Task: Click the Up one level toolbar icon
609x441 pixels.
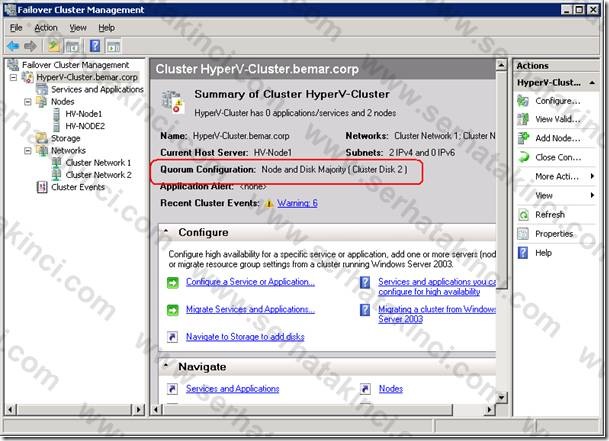Action: pos(54,47)
